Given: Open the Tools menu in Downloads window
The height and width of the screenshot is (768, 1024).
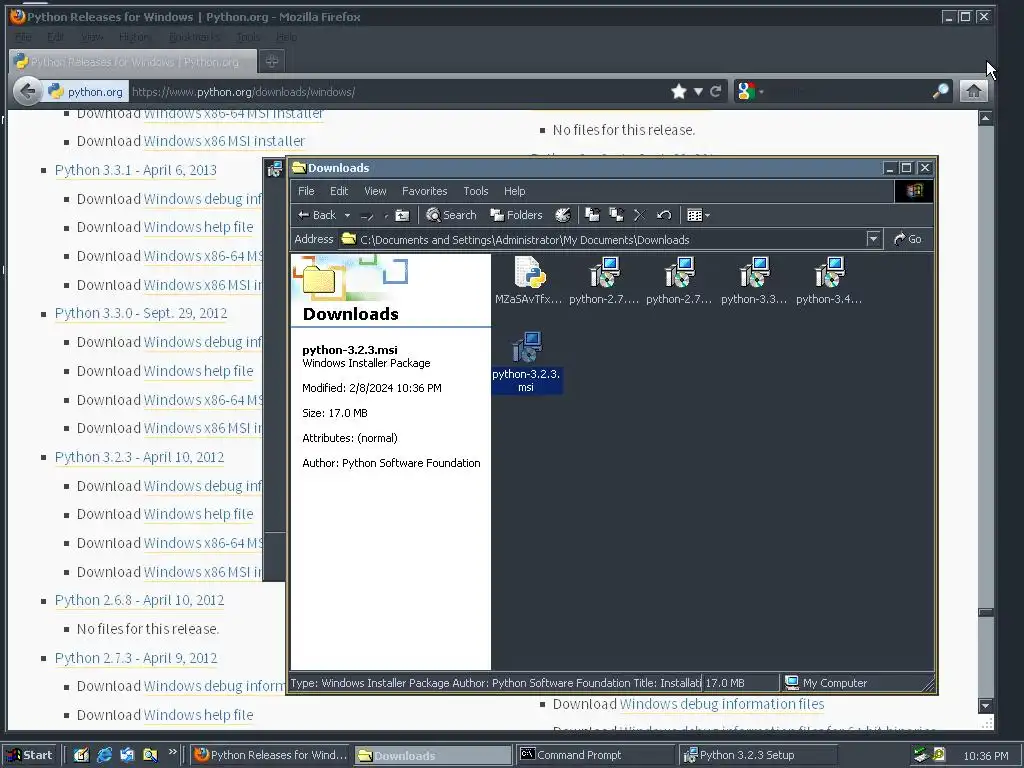Looking at the screenshot, I should [475, 191].
